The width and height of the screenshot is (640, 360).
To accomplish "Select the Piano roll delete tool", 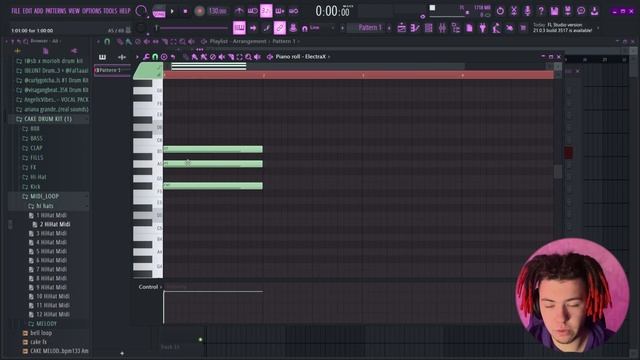I will 213,57.
